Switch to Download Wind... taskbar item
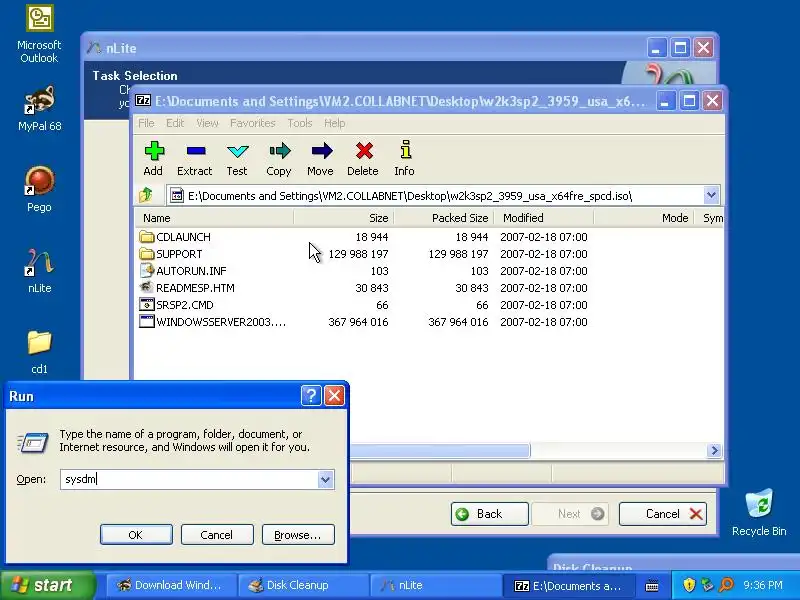Image resolution: width=800 pixels, height=600 pixels. coord(170,585)
